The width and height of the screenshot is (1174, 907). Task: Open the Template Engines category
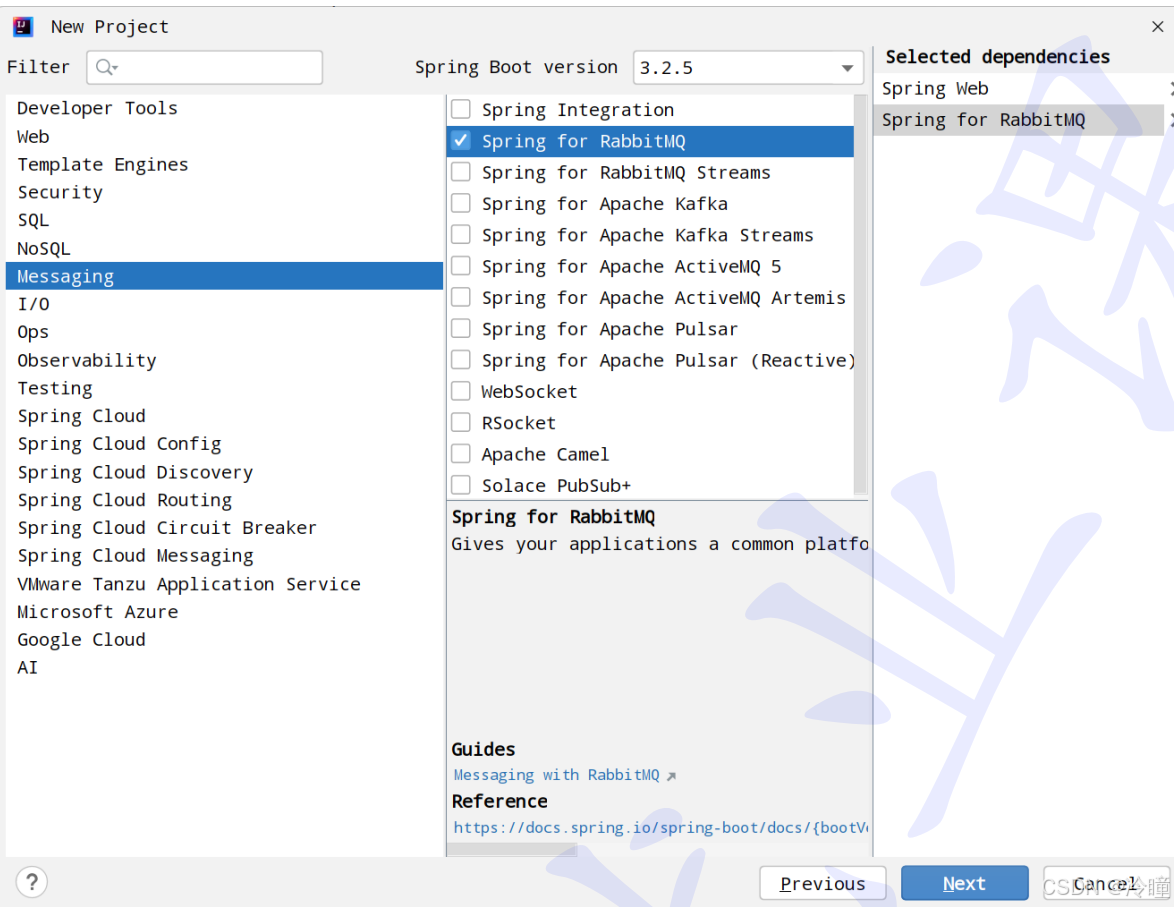(x=224, y=165)
